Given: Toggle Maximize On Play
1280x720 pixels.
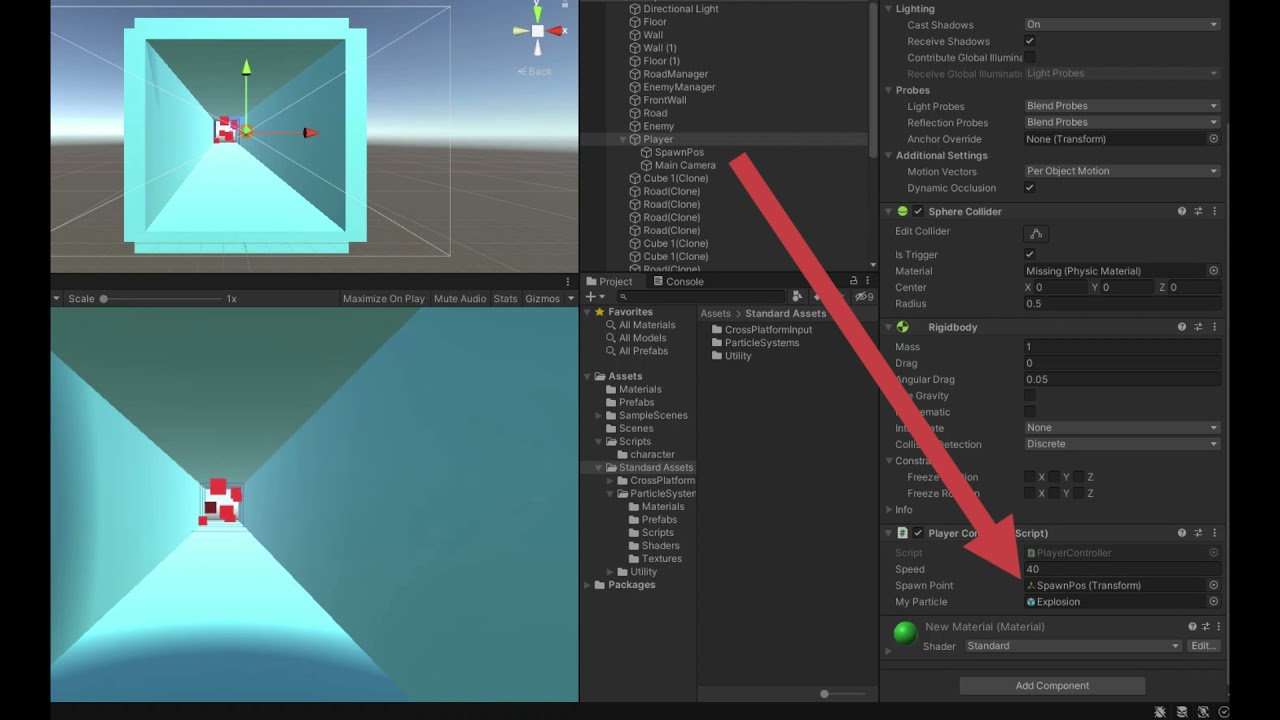Looking at the screenshot, I should tap(384, 299).
